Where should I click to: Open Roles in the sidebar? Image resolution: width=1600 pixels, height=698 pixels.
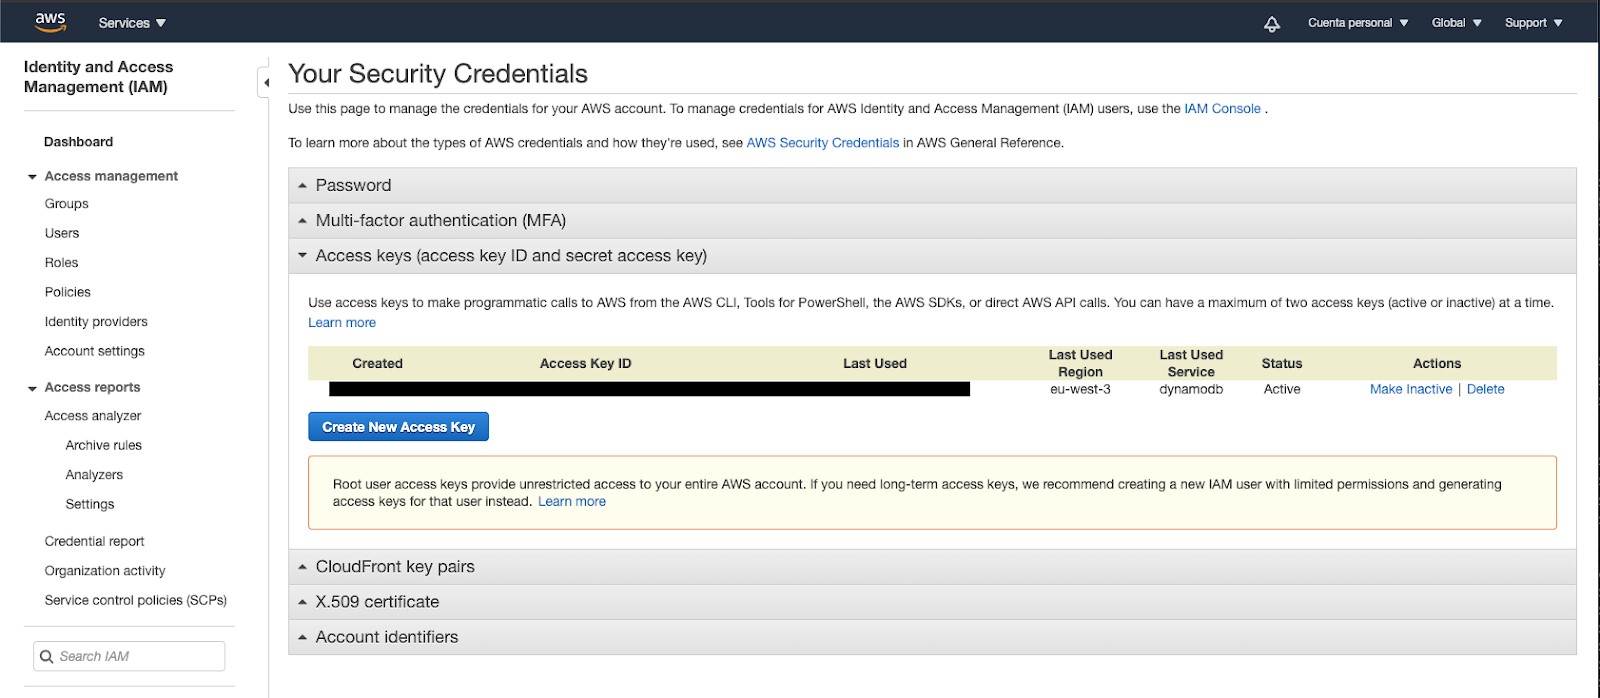pyautogui.click(x=61, y=263)
